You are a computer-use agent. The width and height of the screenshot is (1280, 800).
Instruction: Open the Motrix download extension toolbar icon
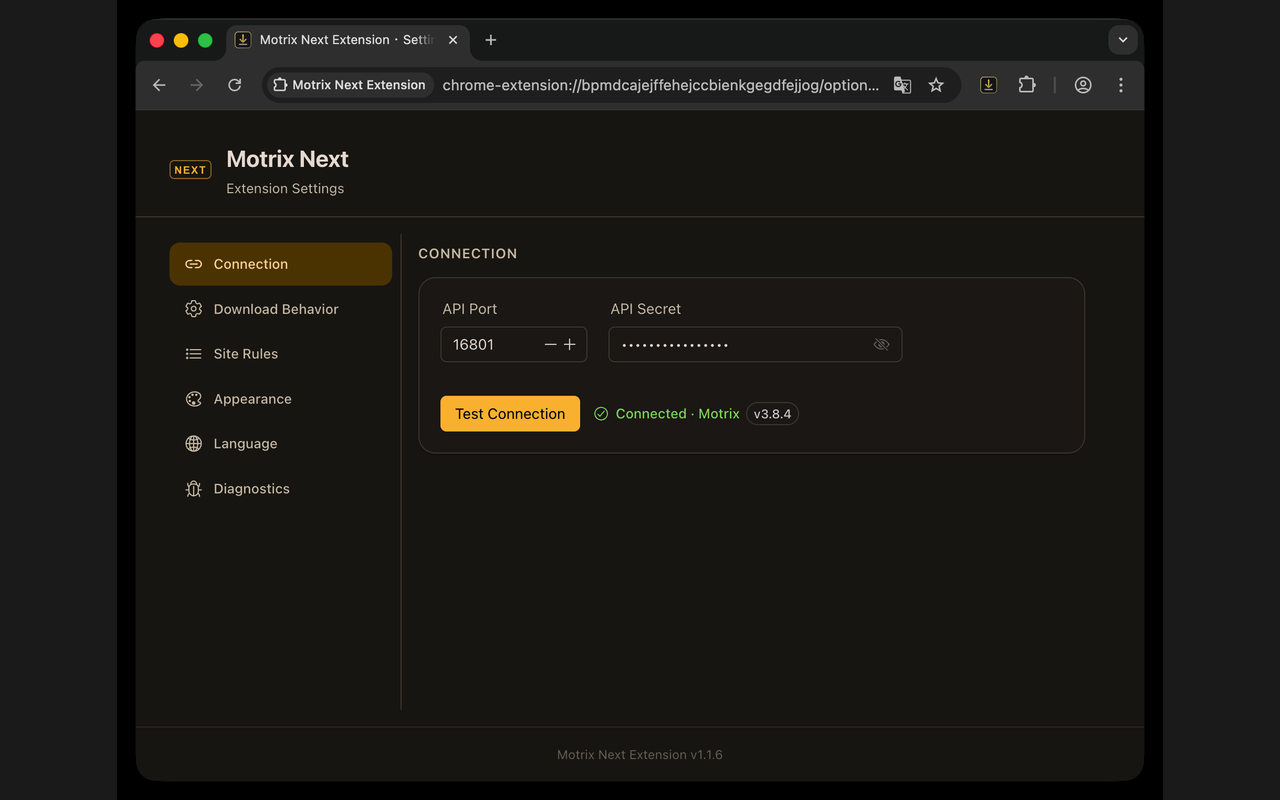988,85
